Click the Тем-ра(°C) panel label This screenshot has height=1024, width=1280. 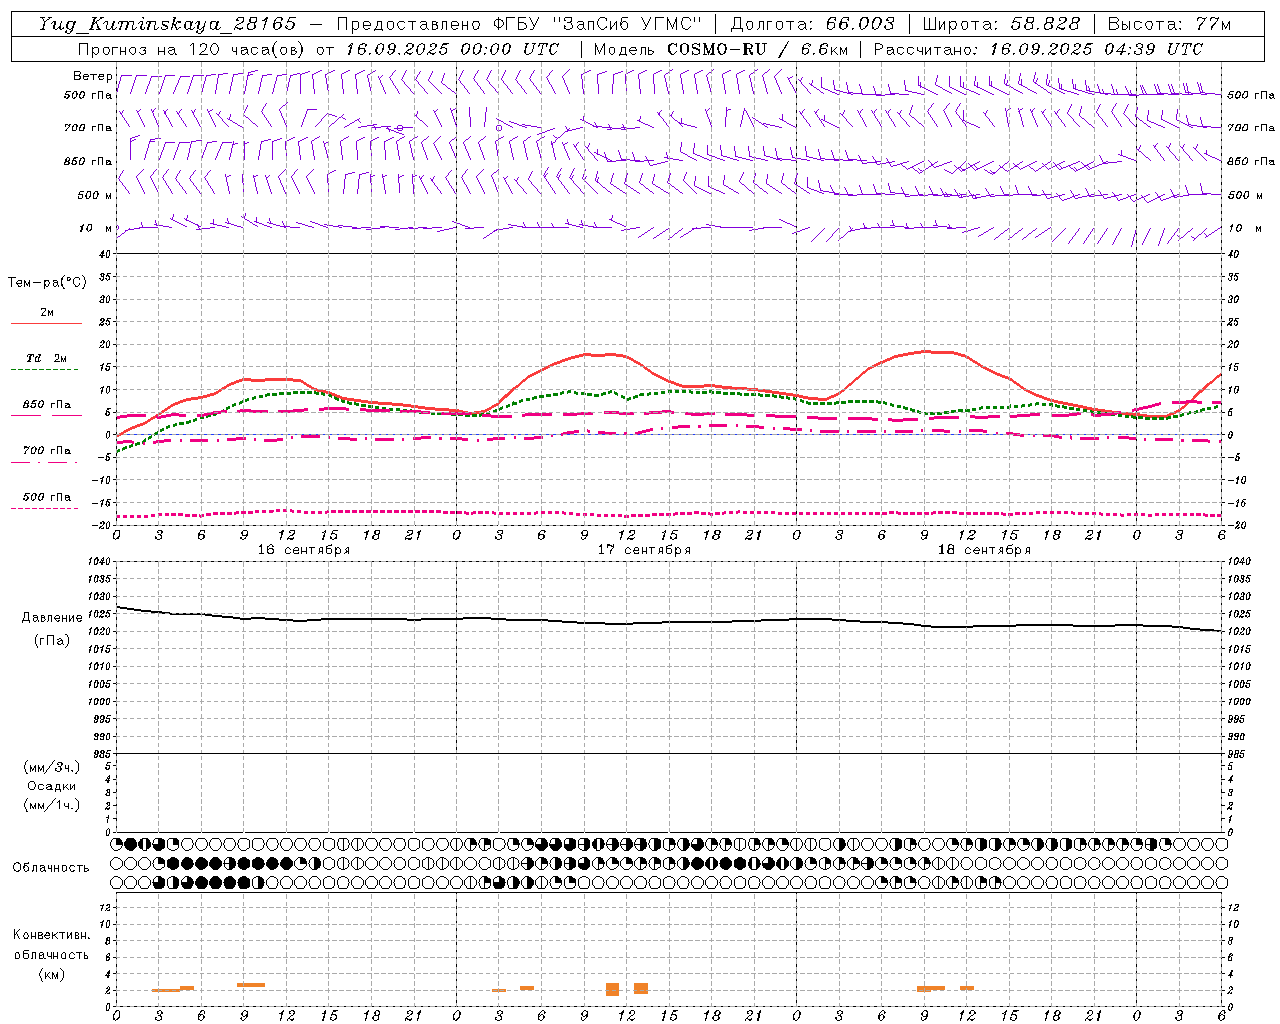(x=47, y=283)
